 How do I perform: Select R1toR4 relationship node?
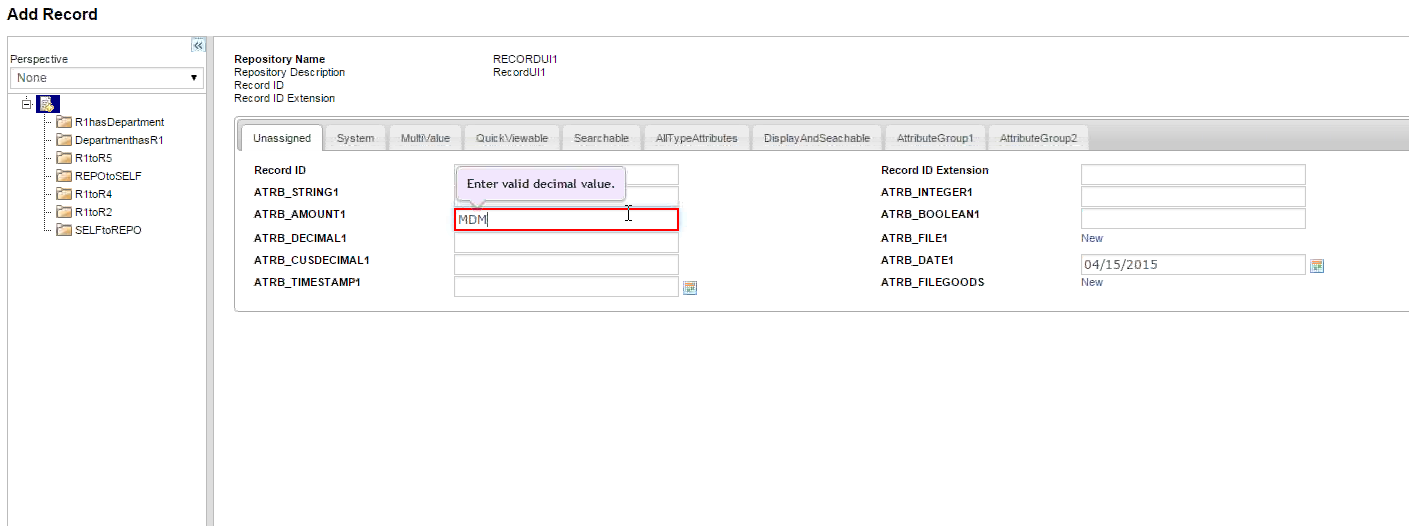[x=94, y=194]
